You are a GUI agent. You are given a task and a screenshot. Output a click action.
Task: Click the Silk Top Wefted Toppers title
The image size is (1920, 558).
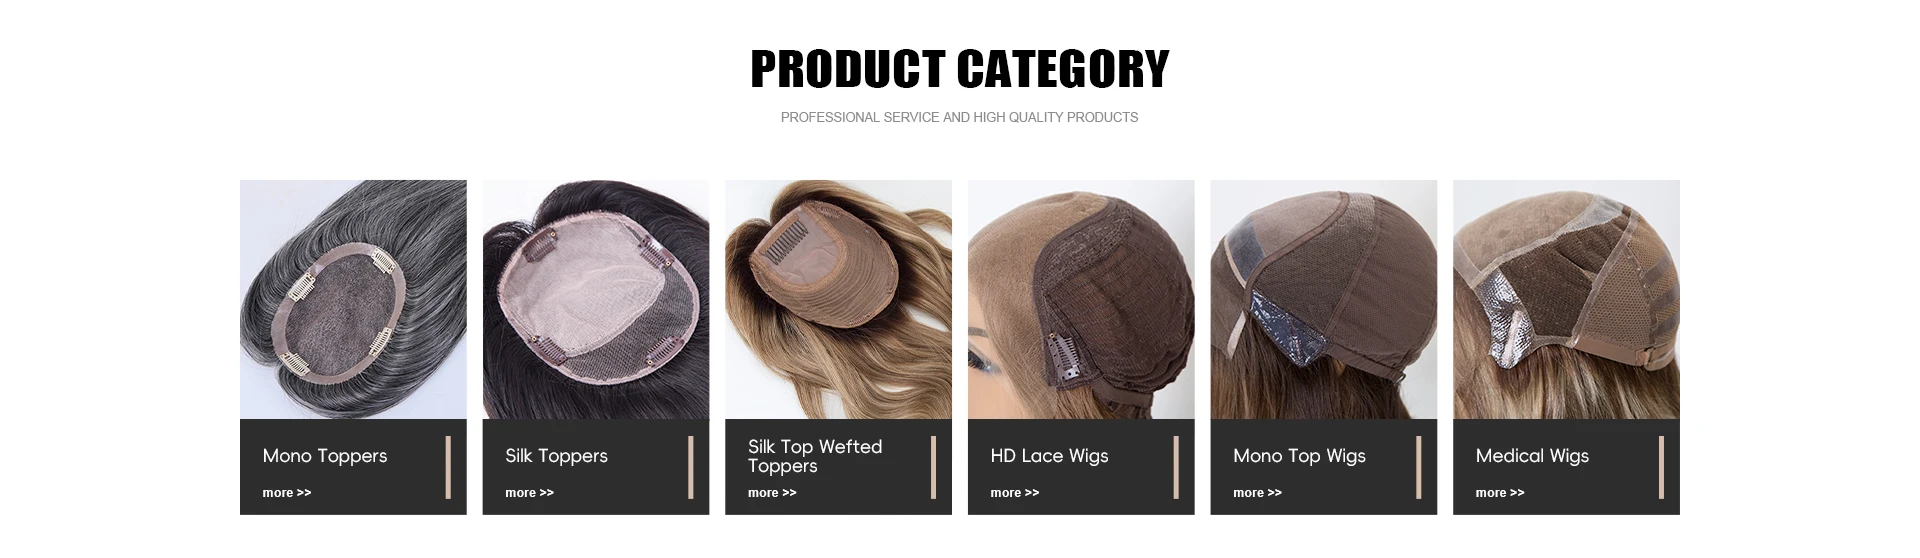tap(815, 456)
